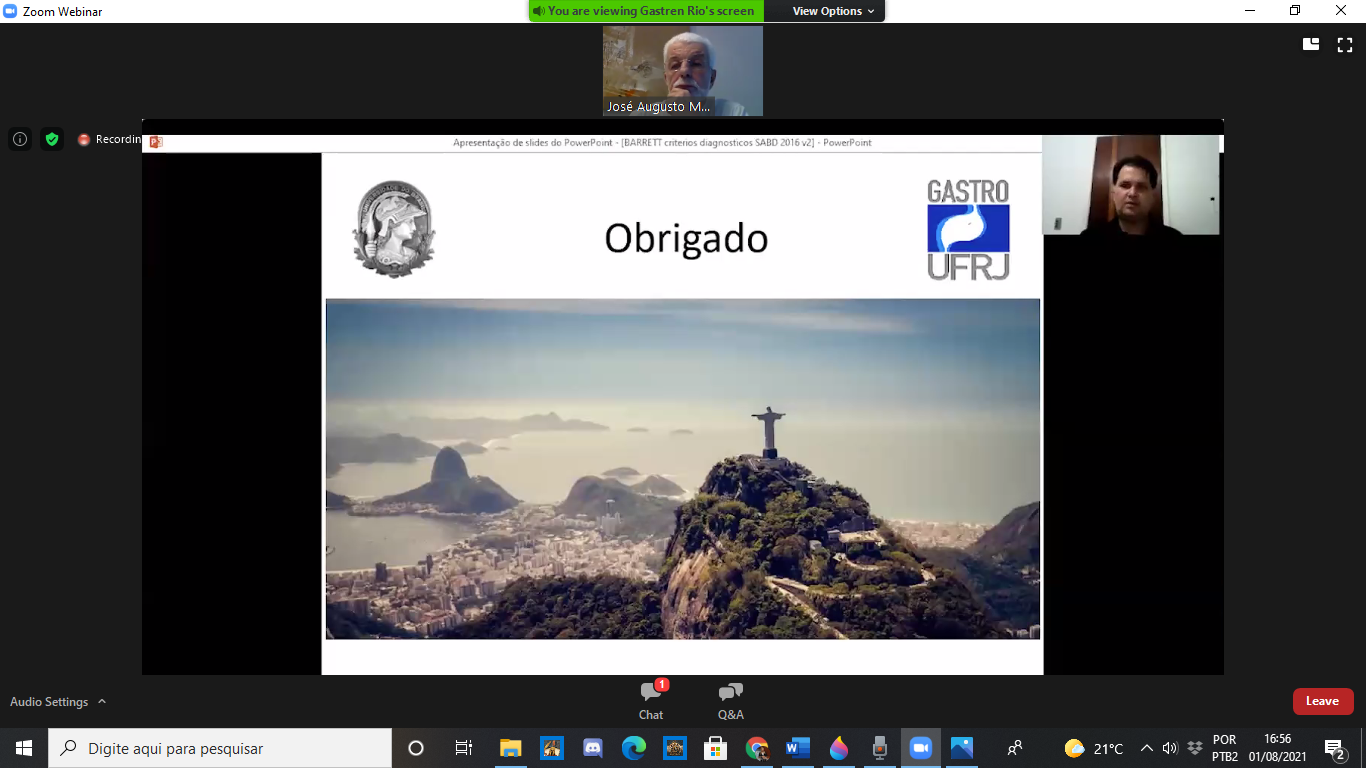The width and height of the screenshot is (1366, 768).
Task: Open Microsoft Word from taskbar
Action: click(797, 748)
